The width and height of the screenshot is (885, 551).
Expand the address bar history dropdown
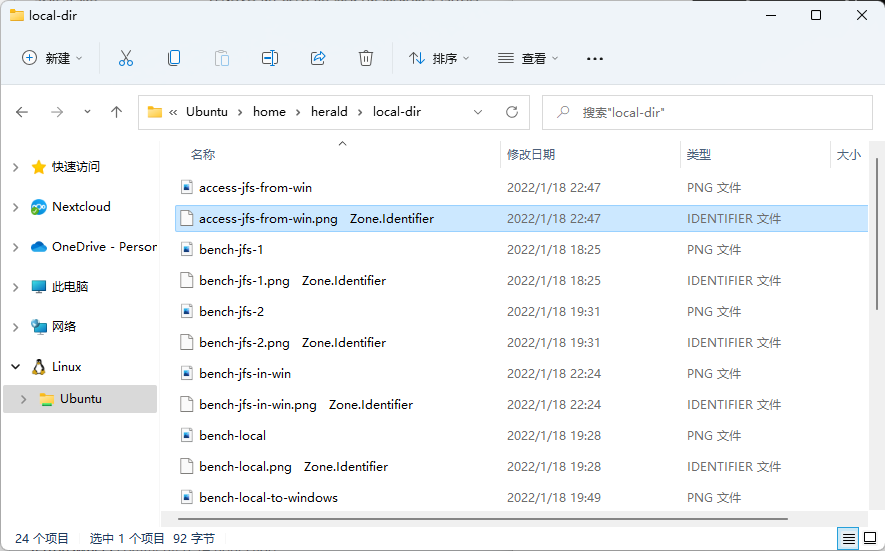coord(478,112)
